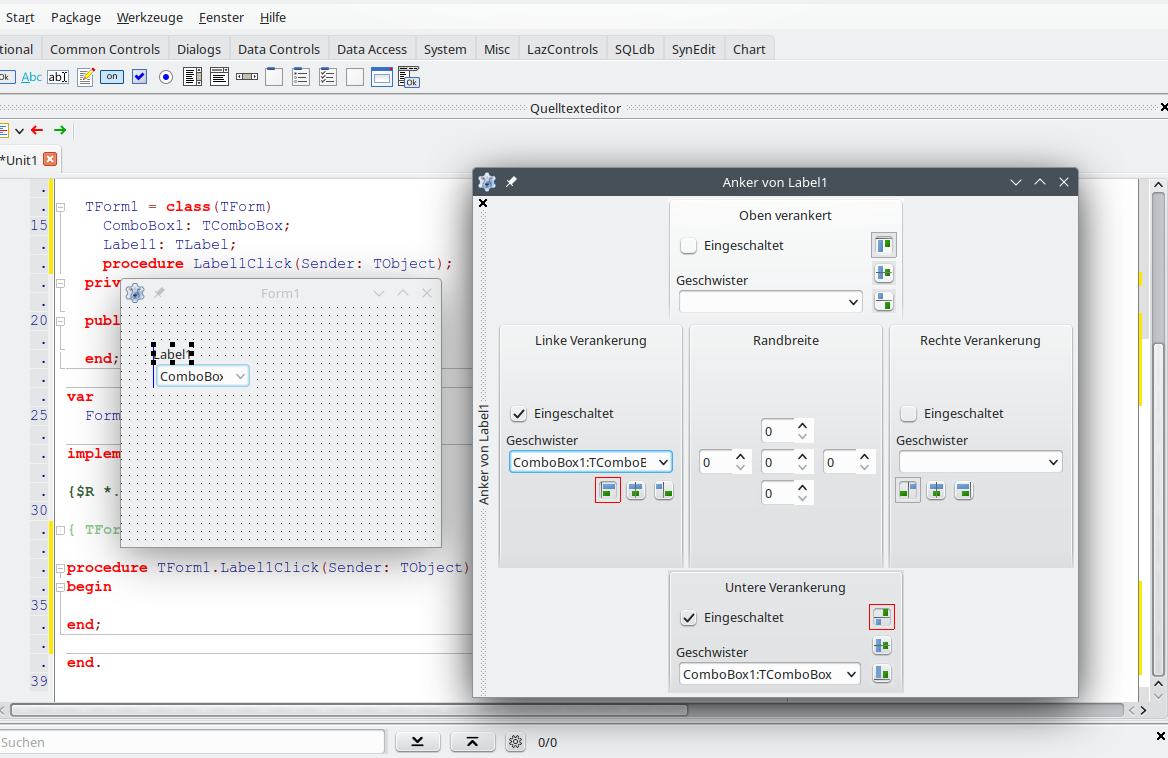Screen dimensions: 1168x758
Task: Anchor right side to sibling's horizontal center
Action: pyautogui.click(x=936, y=490)
